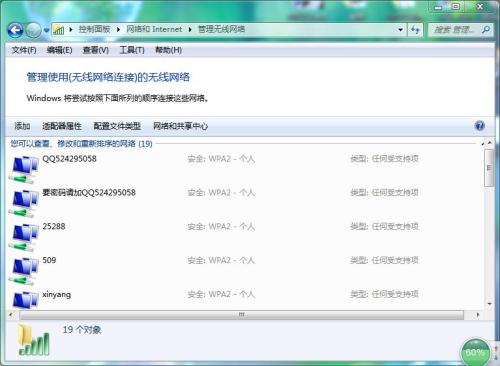
Task: Click the network name 25288
Action: (x=54, y=226)
